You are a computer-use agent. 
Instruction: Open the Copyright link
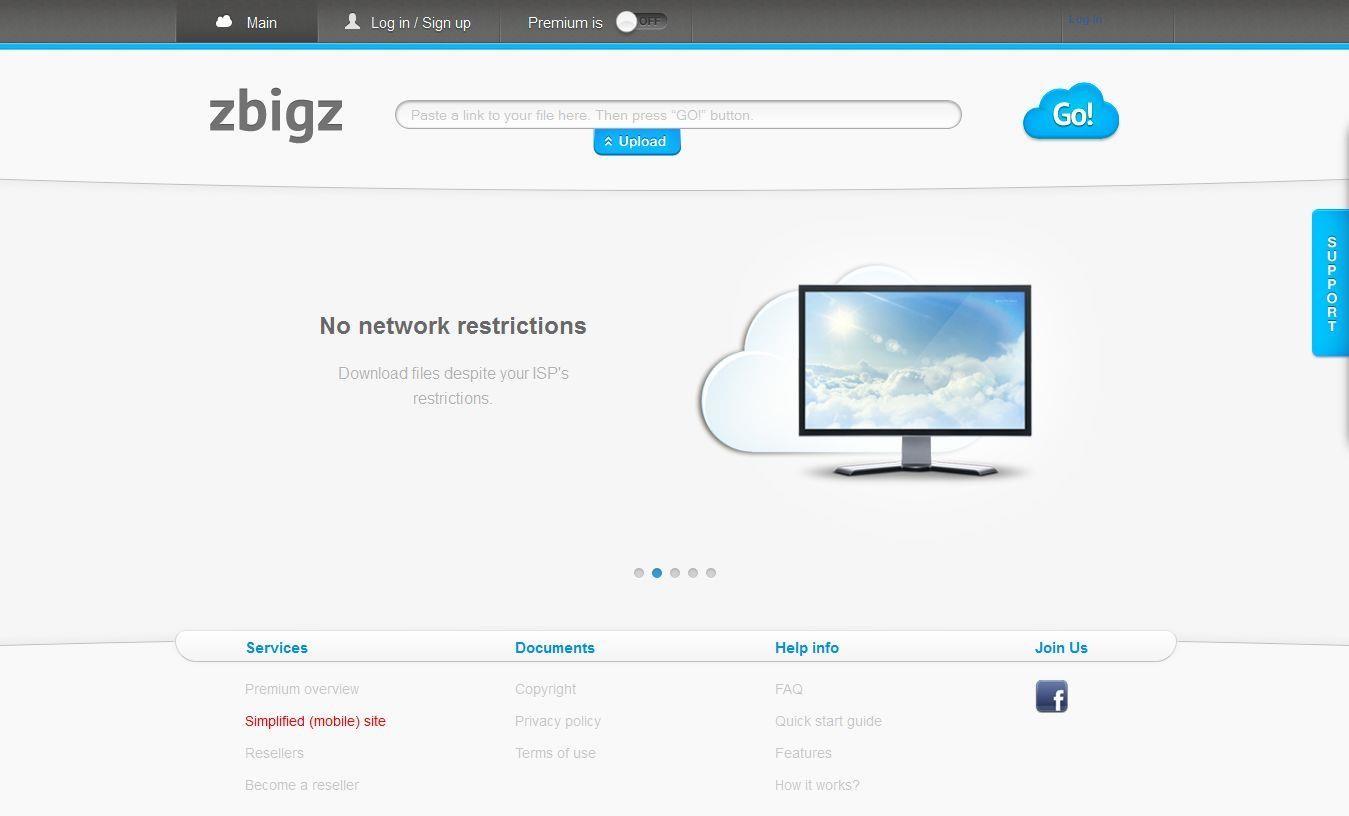click(x=545, y=689)
